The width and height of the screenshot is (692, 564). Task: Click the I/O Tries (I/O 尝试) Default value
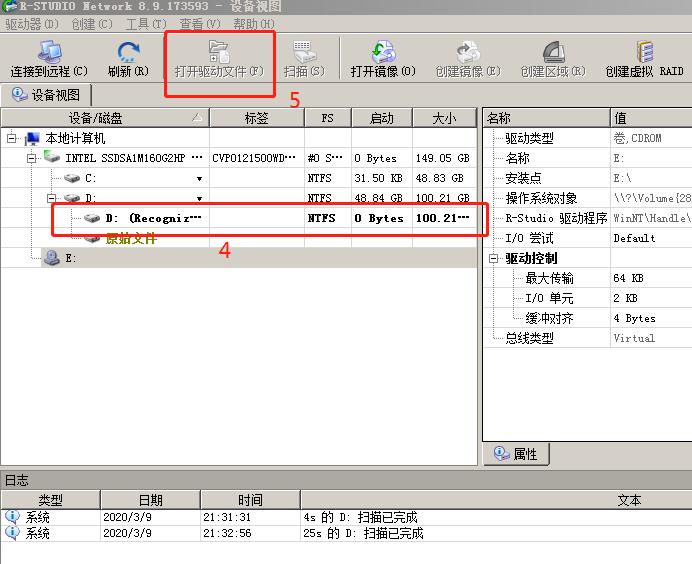coord(634,238)
